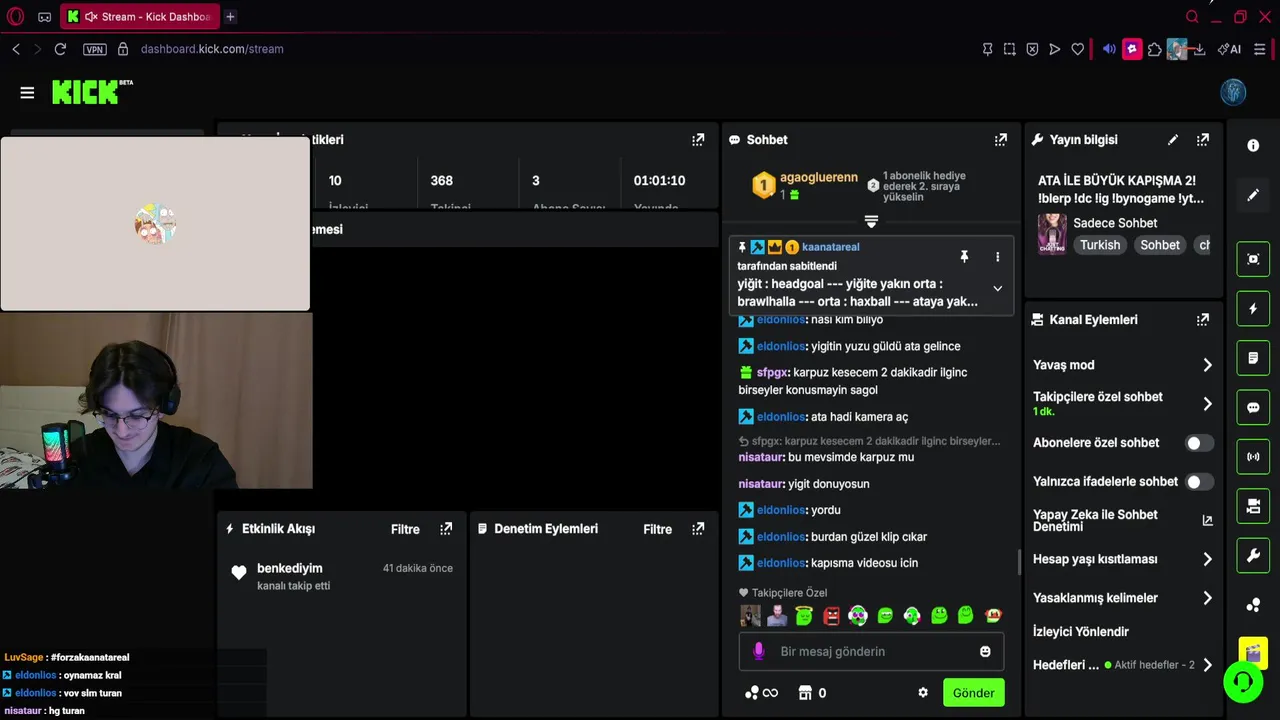Reload the browser page
Screen dimensions: 1280x720
click(x=60, y=49)
